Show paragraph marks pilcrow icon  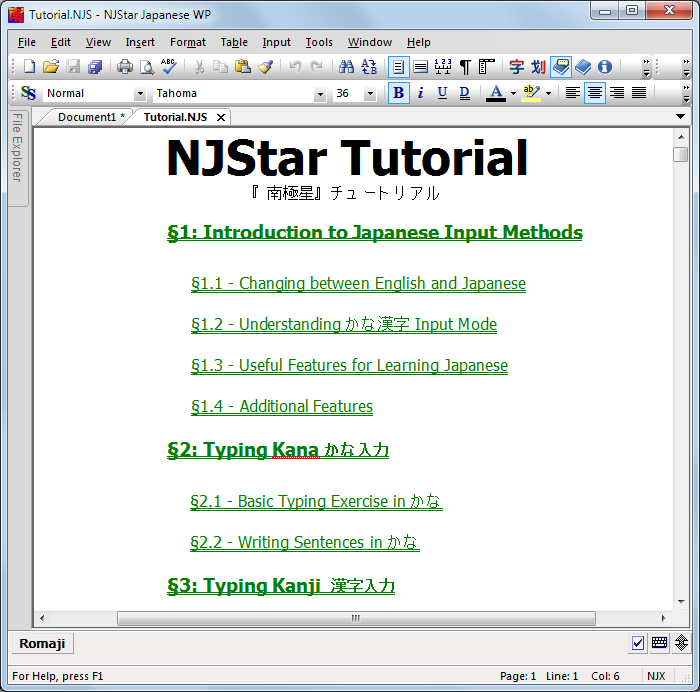point(465,67)
